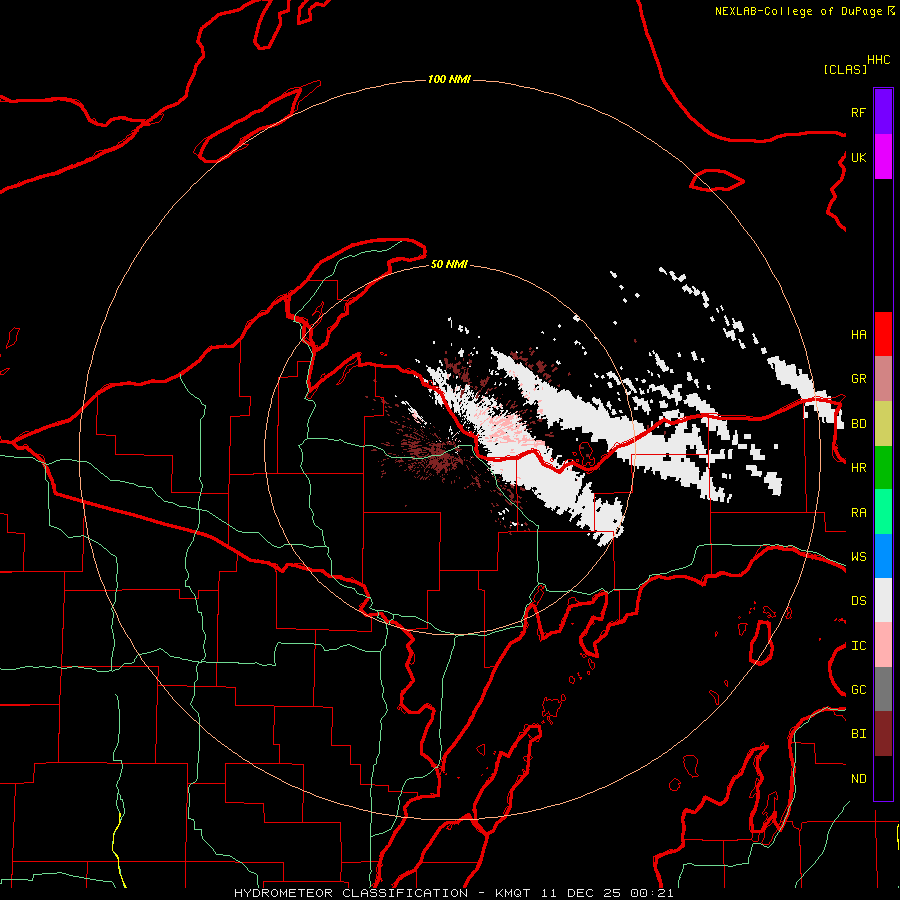Click the DS white legend swatch
The image size is (900, 900).
pos(883,600)
